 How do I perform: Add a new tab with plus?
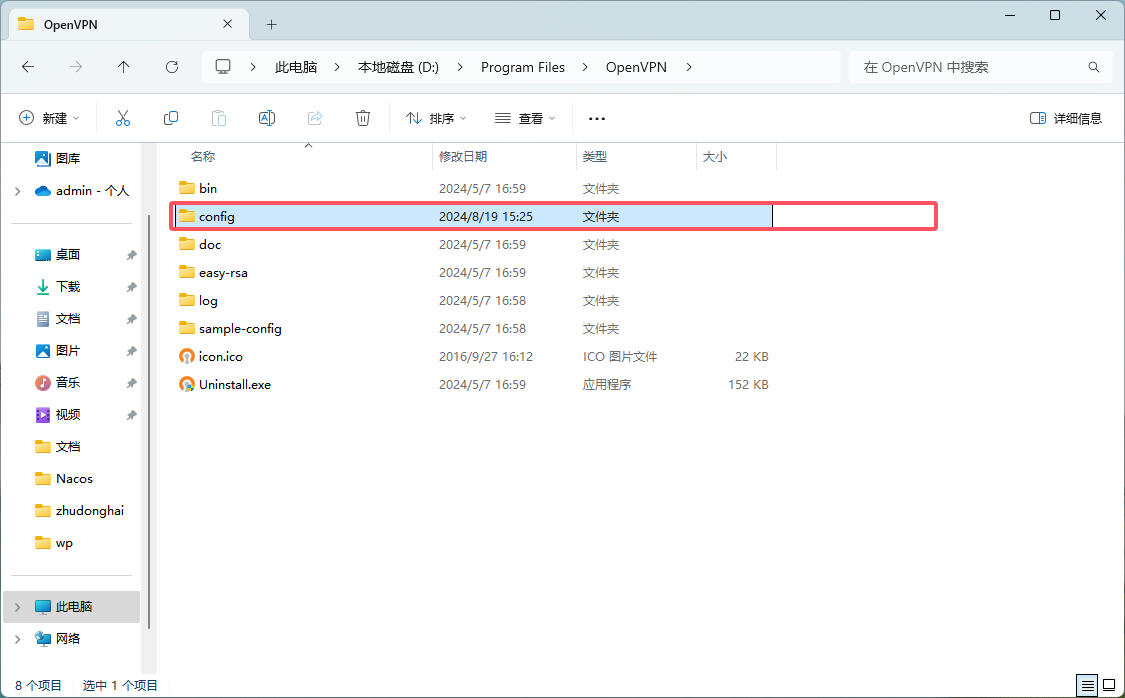pos(271,24)
